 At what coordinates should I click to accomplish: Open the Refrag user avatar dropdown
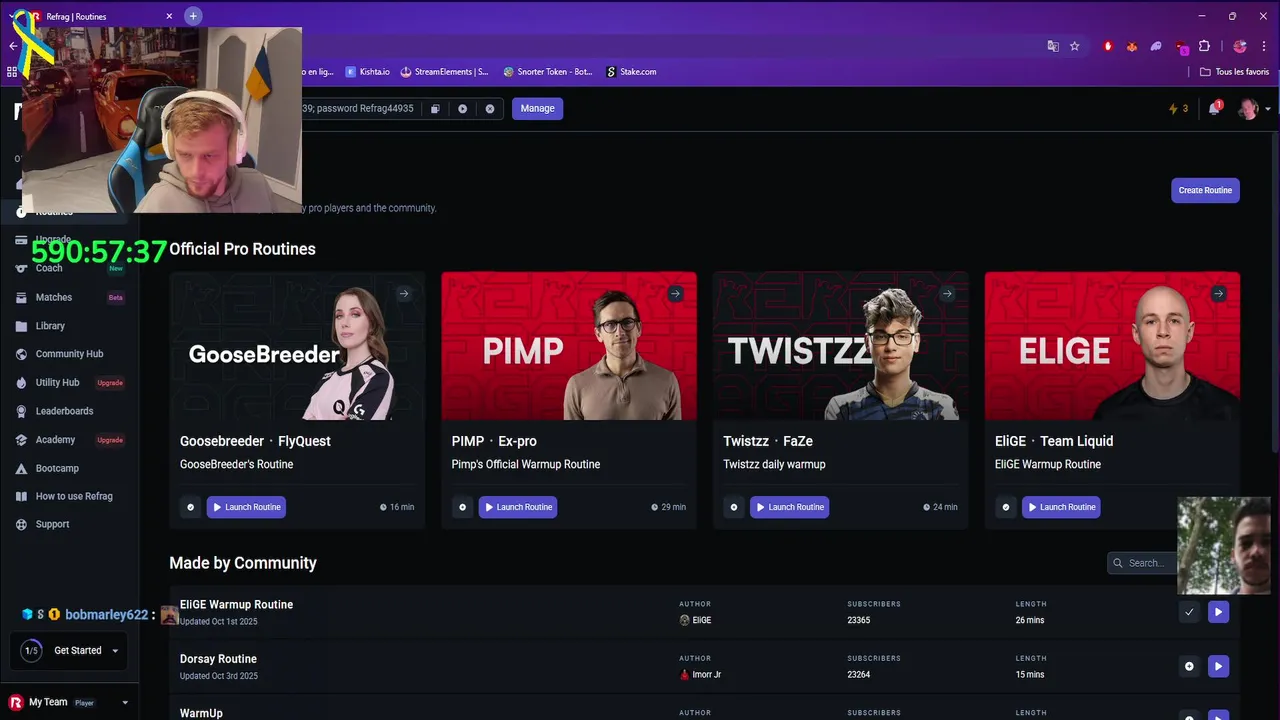1254,109
